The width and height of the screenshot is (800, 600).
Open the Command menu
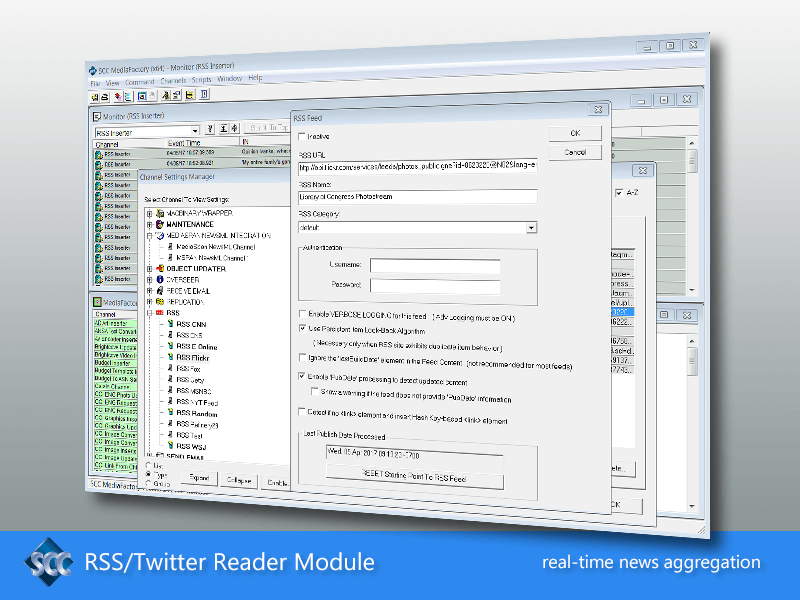(139, 82)
